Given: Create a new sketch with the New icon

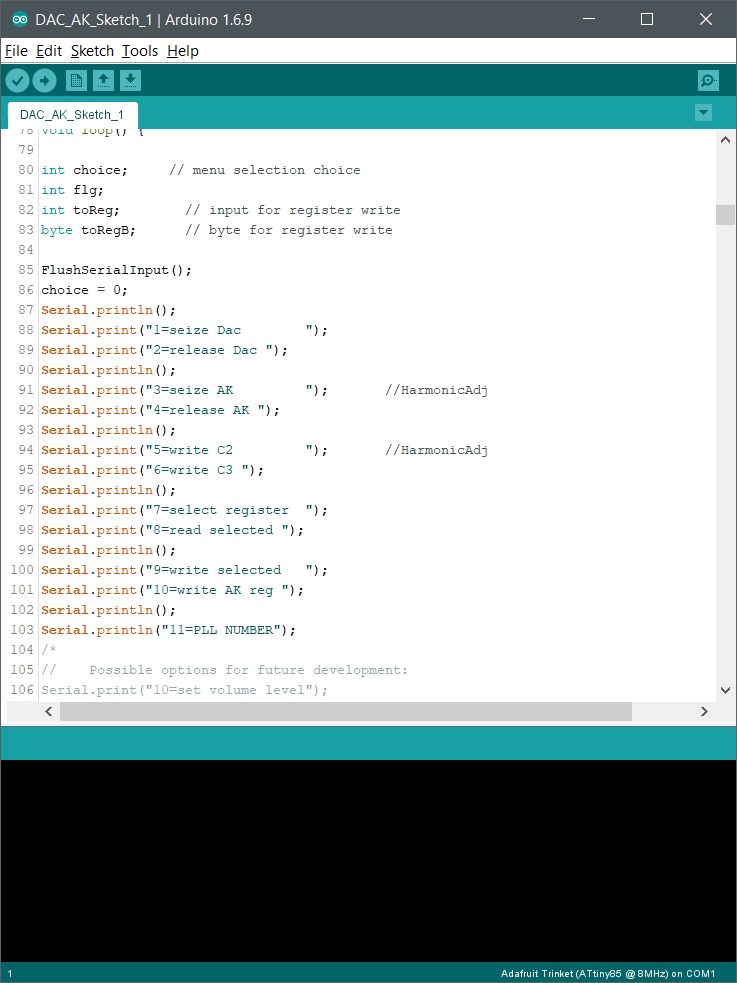Looking at the screenshot, I should pos(76,80).
